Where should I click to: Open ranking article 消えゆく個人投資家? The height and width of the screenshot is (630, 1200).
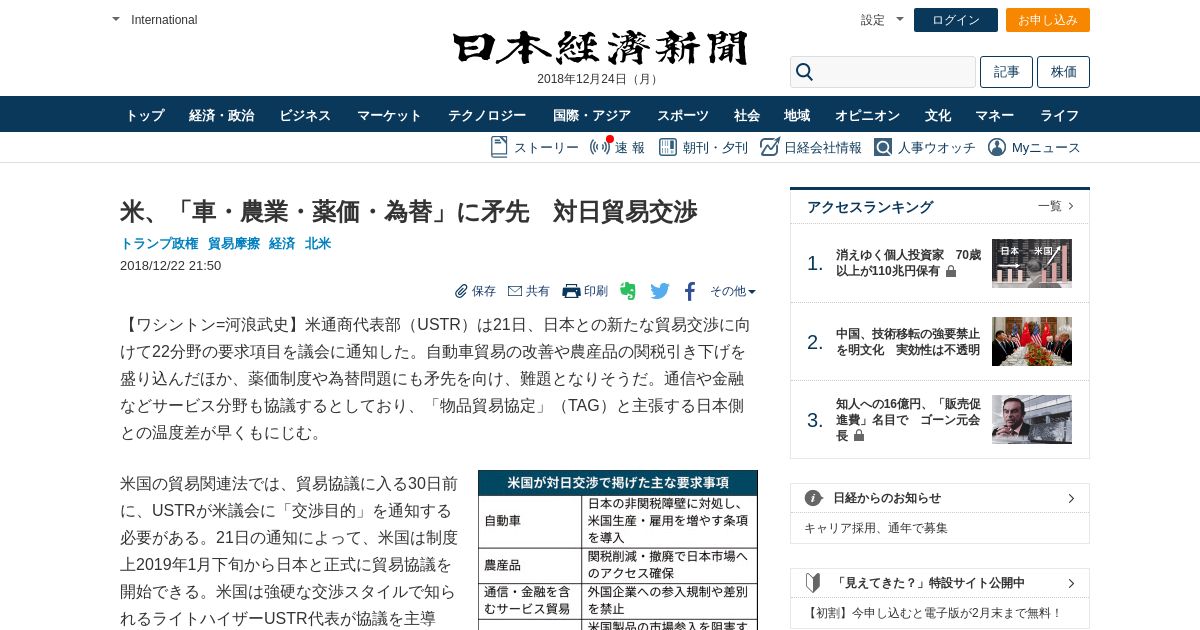pyautogui.click(x=908, y=263)
